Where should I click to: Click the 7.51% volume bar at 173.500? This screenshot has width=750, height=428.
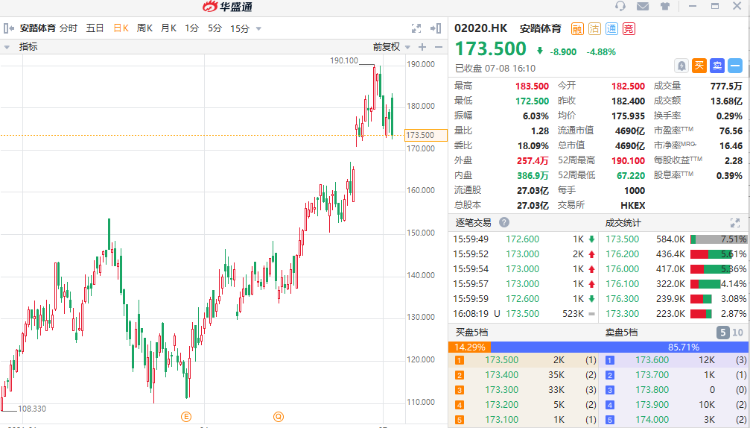(718, 239)
